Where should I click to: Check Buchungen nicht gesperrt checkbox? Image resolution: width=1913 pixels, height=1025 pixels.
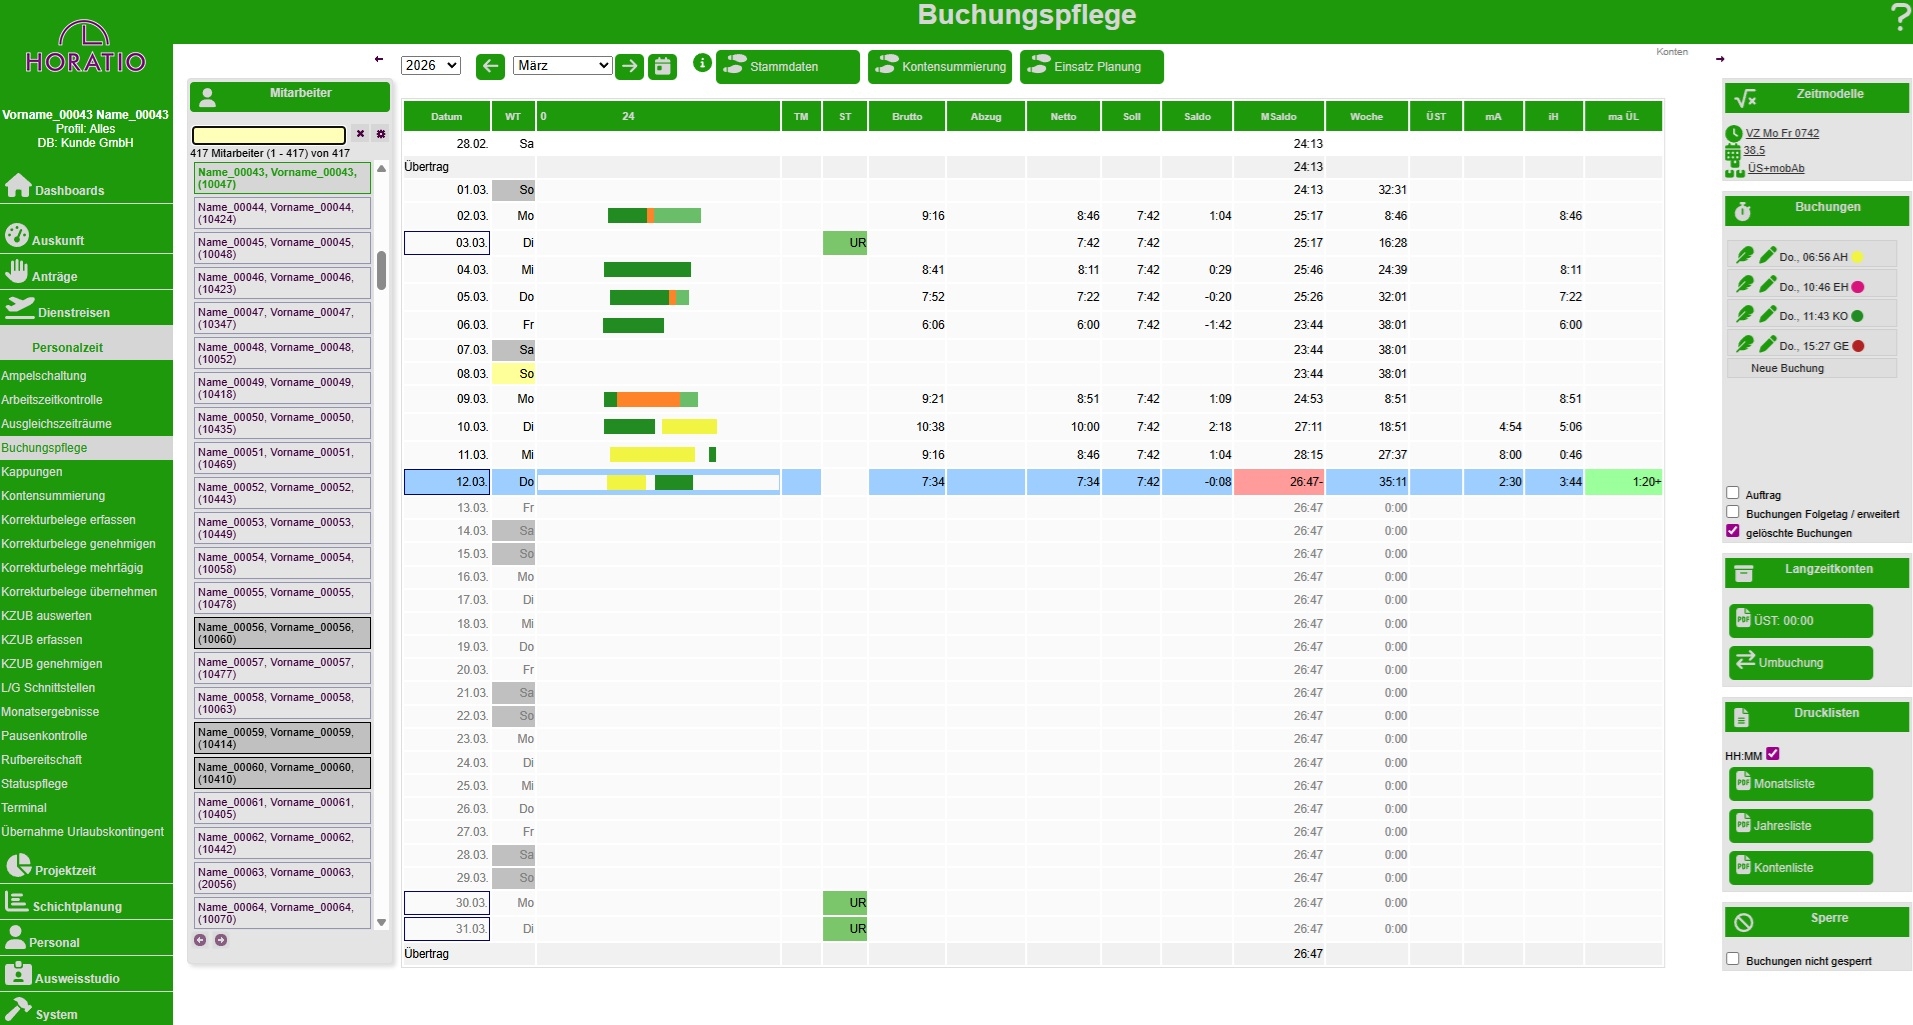click(x=1733, y=959)
